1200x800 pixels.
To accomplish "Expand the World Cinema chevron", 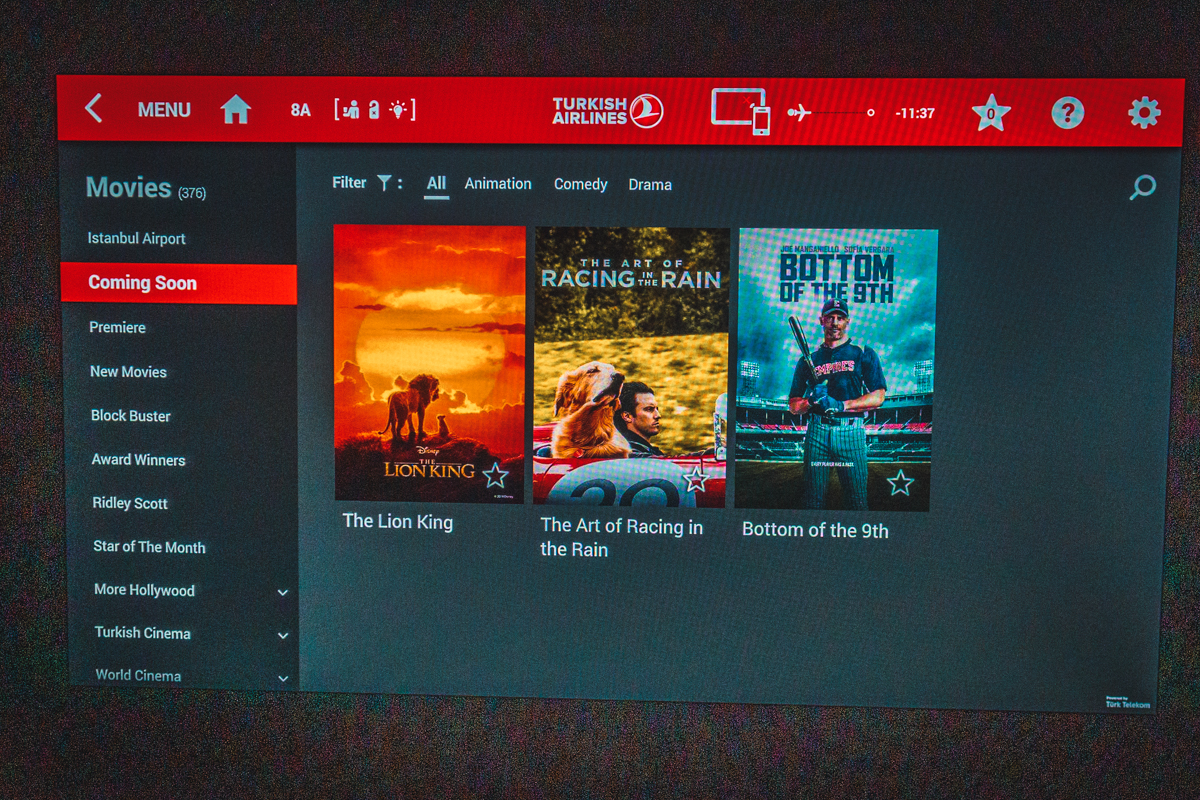I will (283, 678).
